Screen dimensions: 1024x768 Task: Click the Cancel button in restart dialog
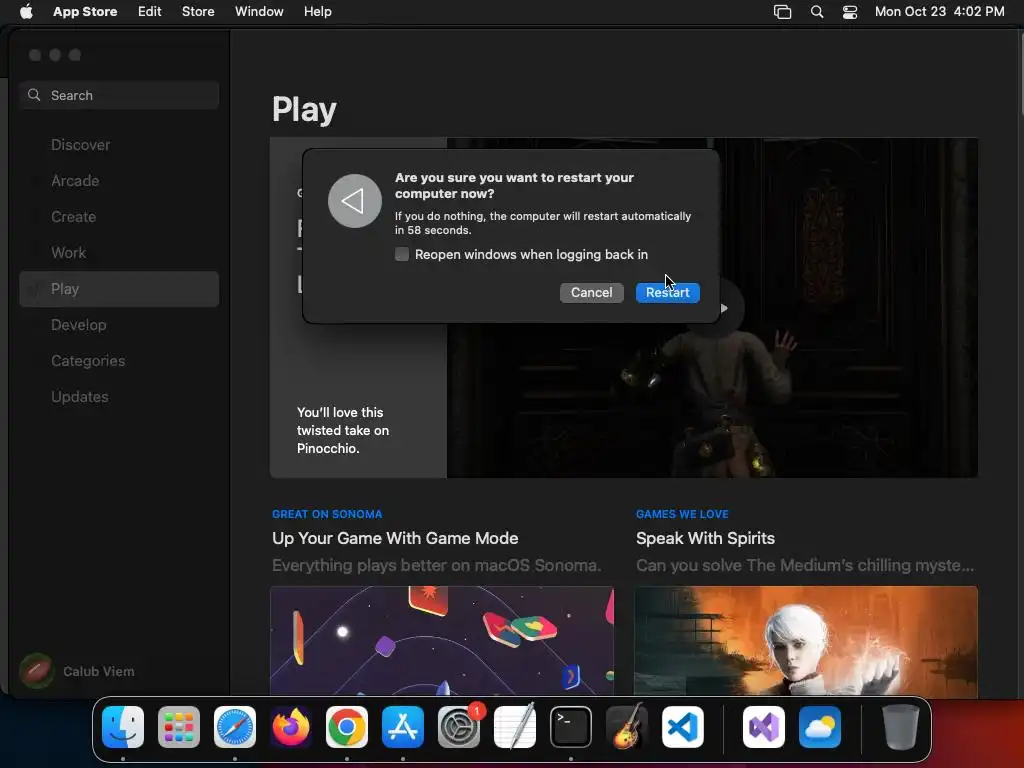click(592, 293)
